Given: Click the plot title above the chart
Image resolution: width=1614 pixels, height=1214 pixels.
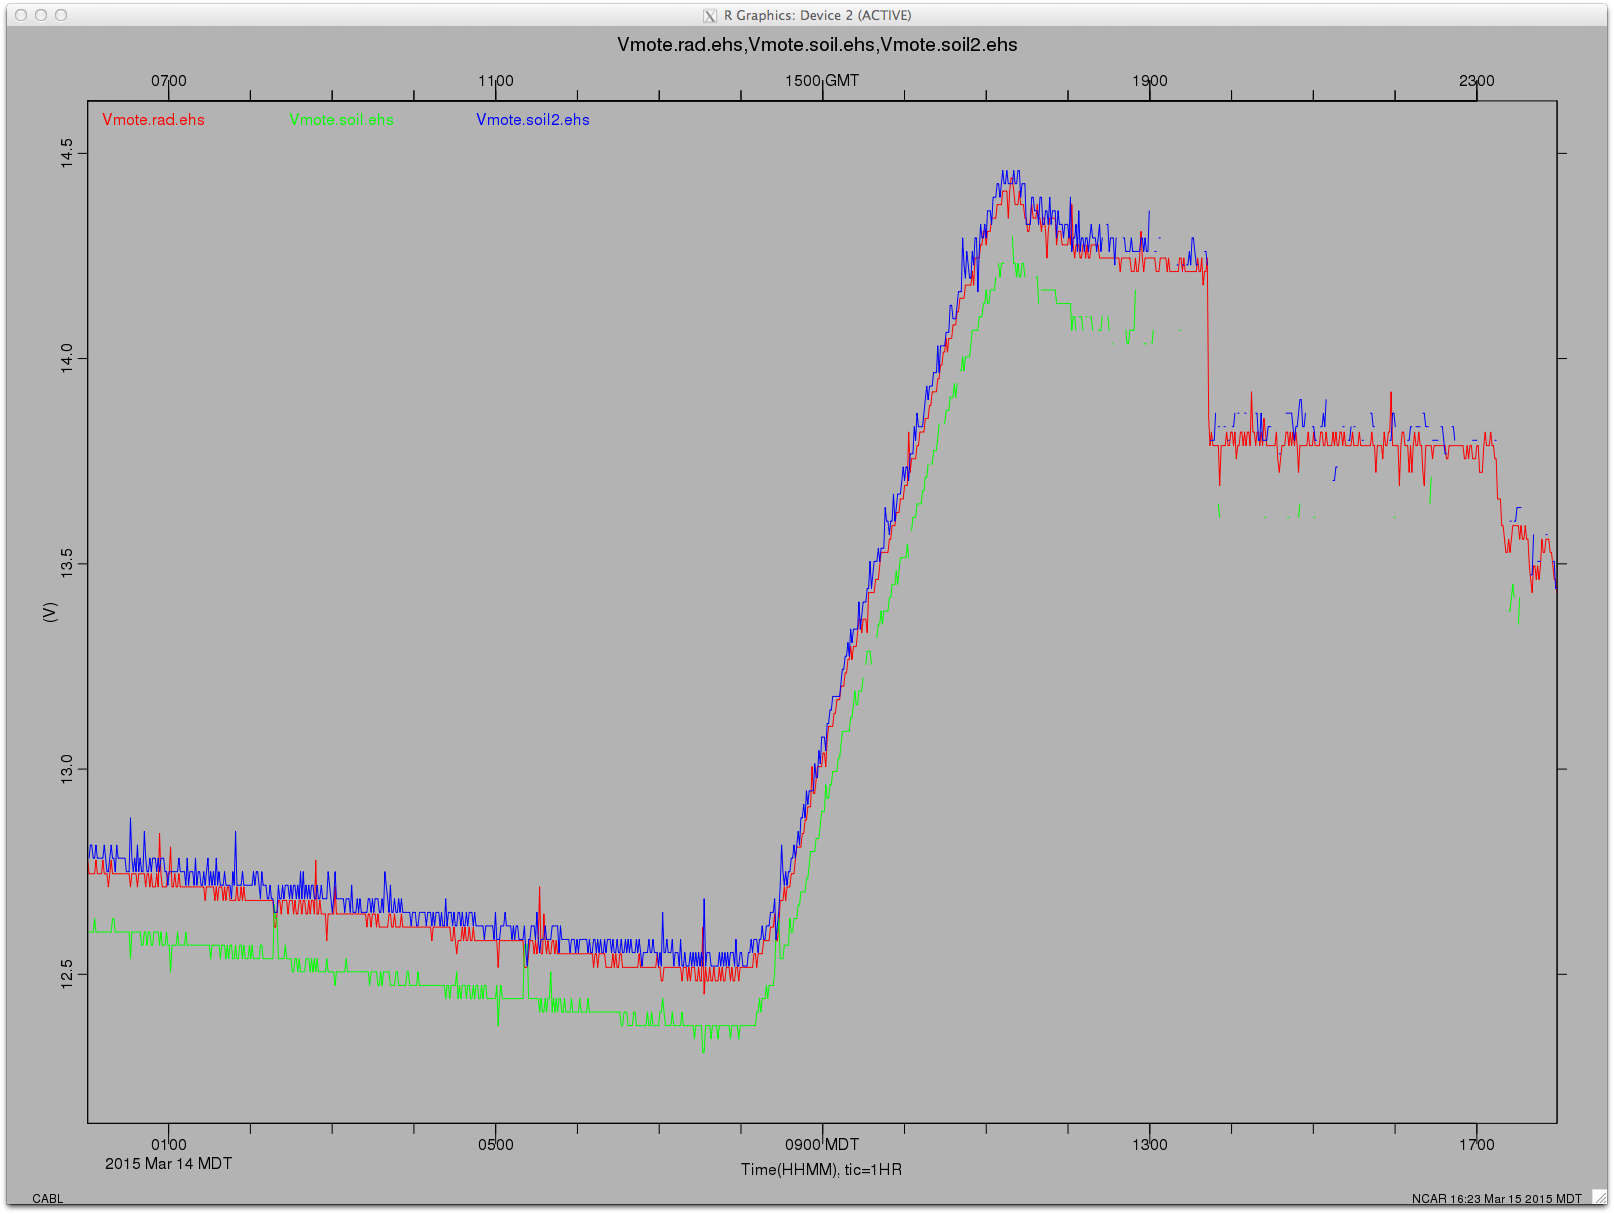Looking at the screenshot, I should point(817,45).
